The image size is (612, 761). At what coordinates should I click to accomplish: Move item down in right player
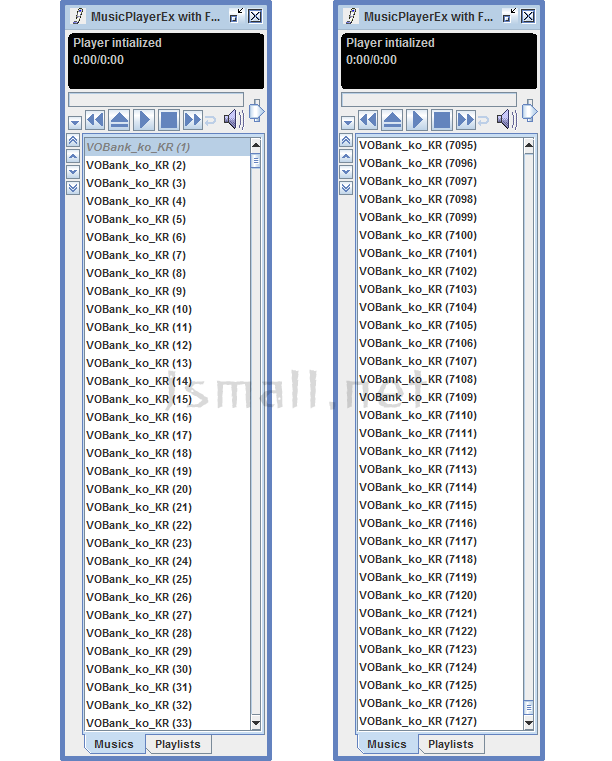(x=346, y=172)
